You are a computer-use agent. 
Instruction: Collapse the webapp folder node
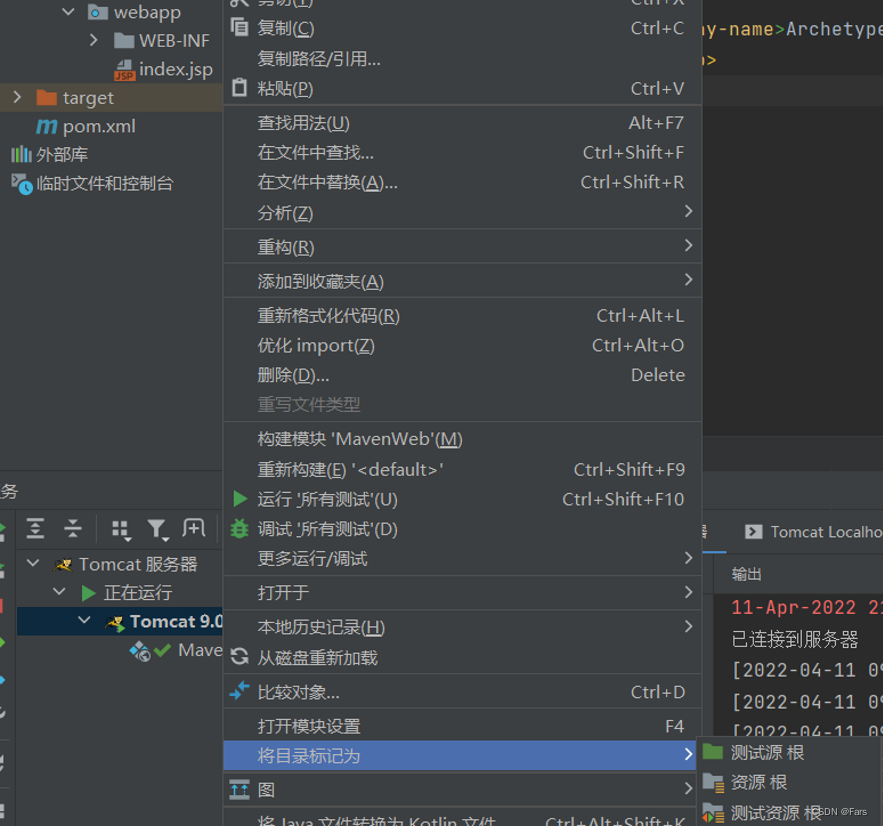point(68,11)
